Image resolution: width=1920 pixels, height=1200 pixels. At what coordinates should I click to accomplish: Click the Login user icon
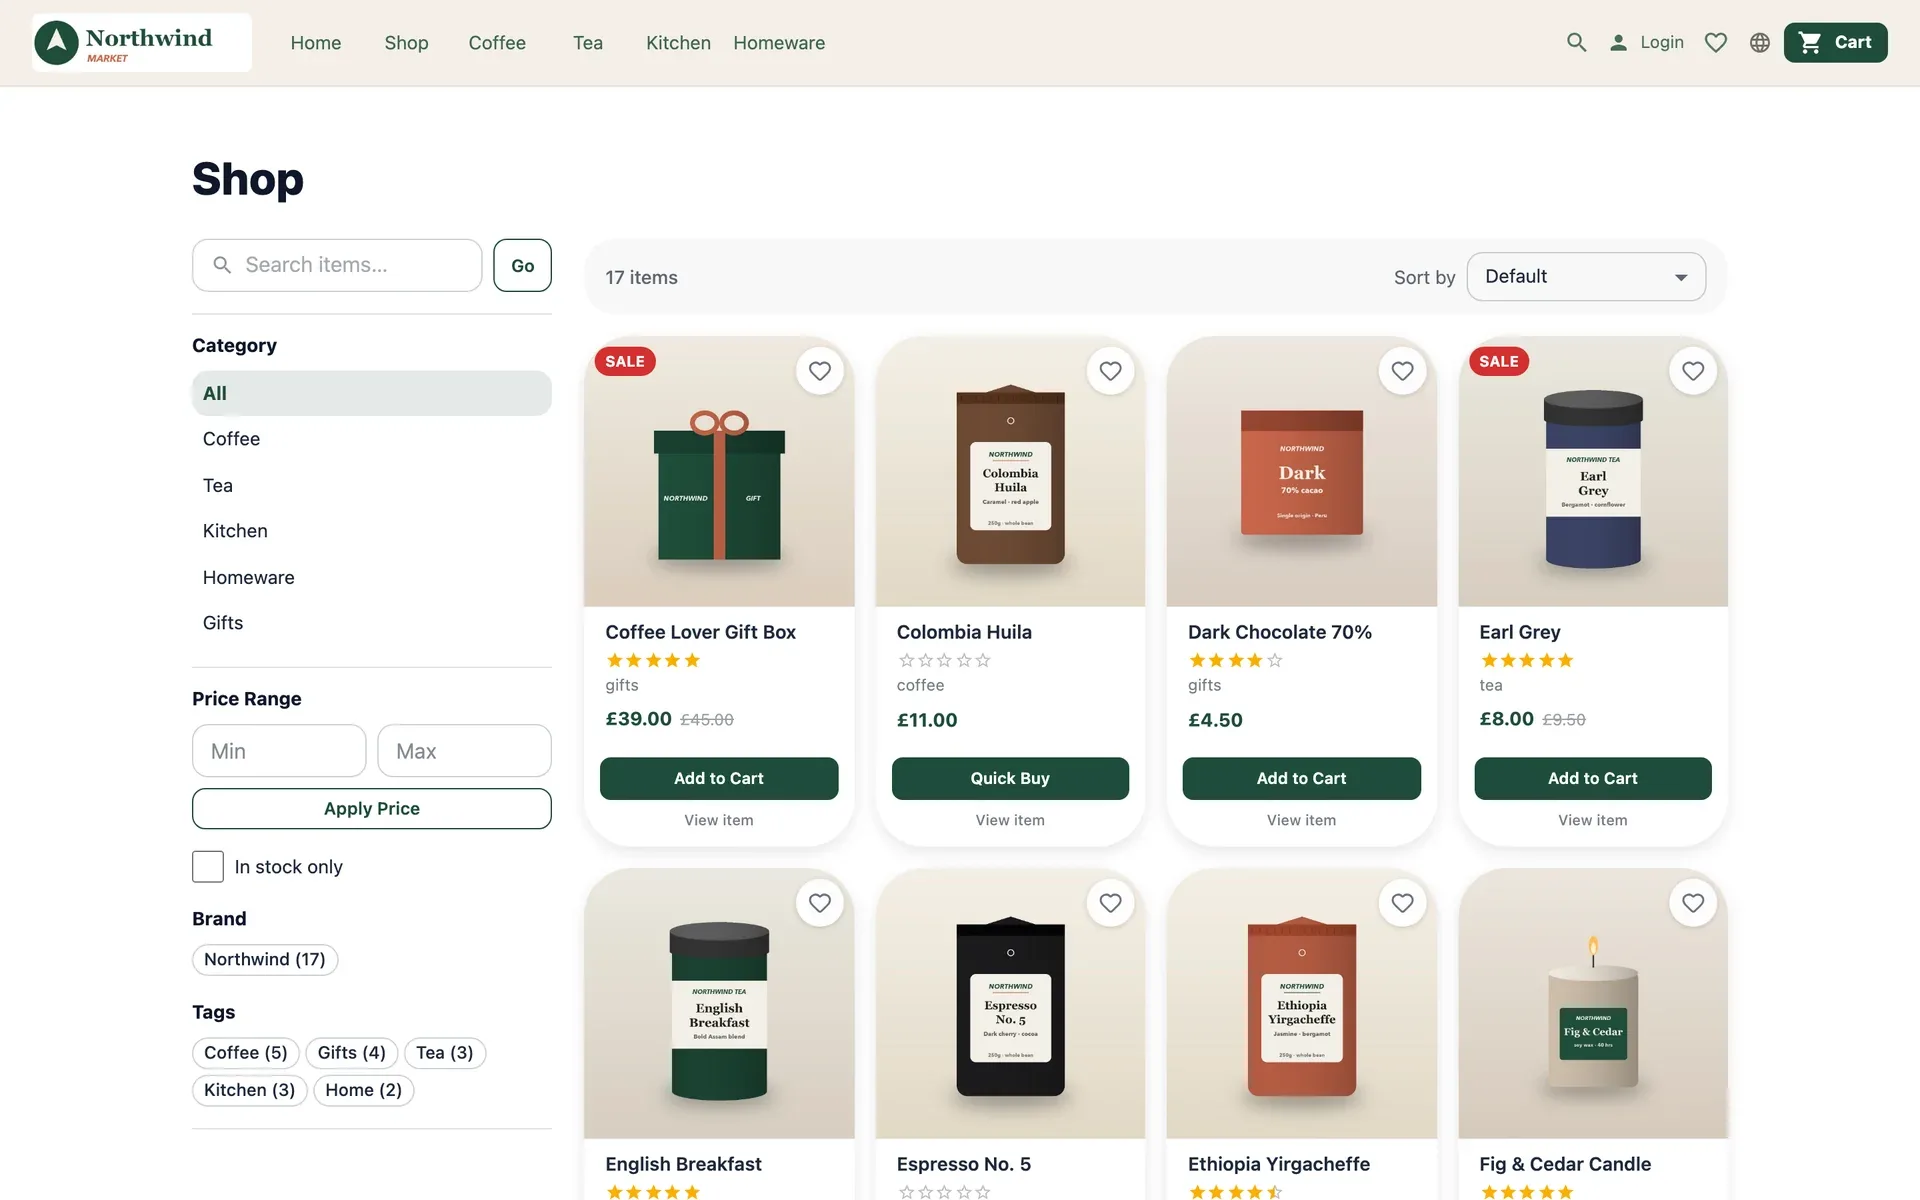coord(1618,42)
